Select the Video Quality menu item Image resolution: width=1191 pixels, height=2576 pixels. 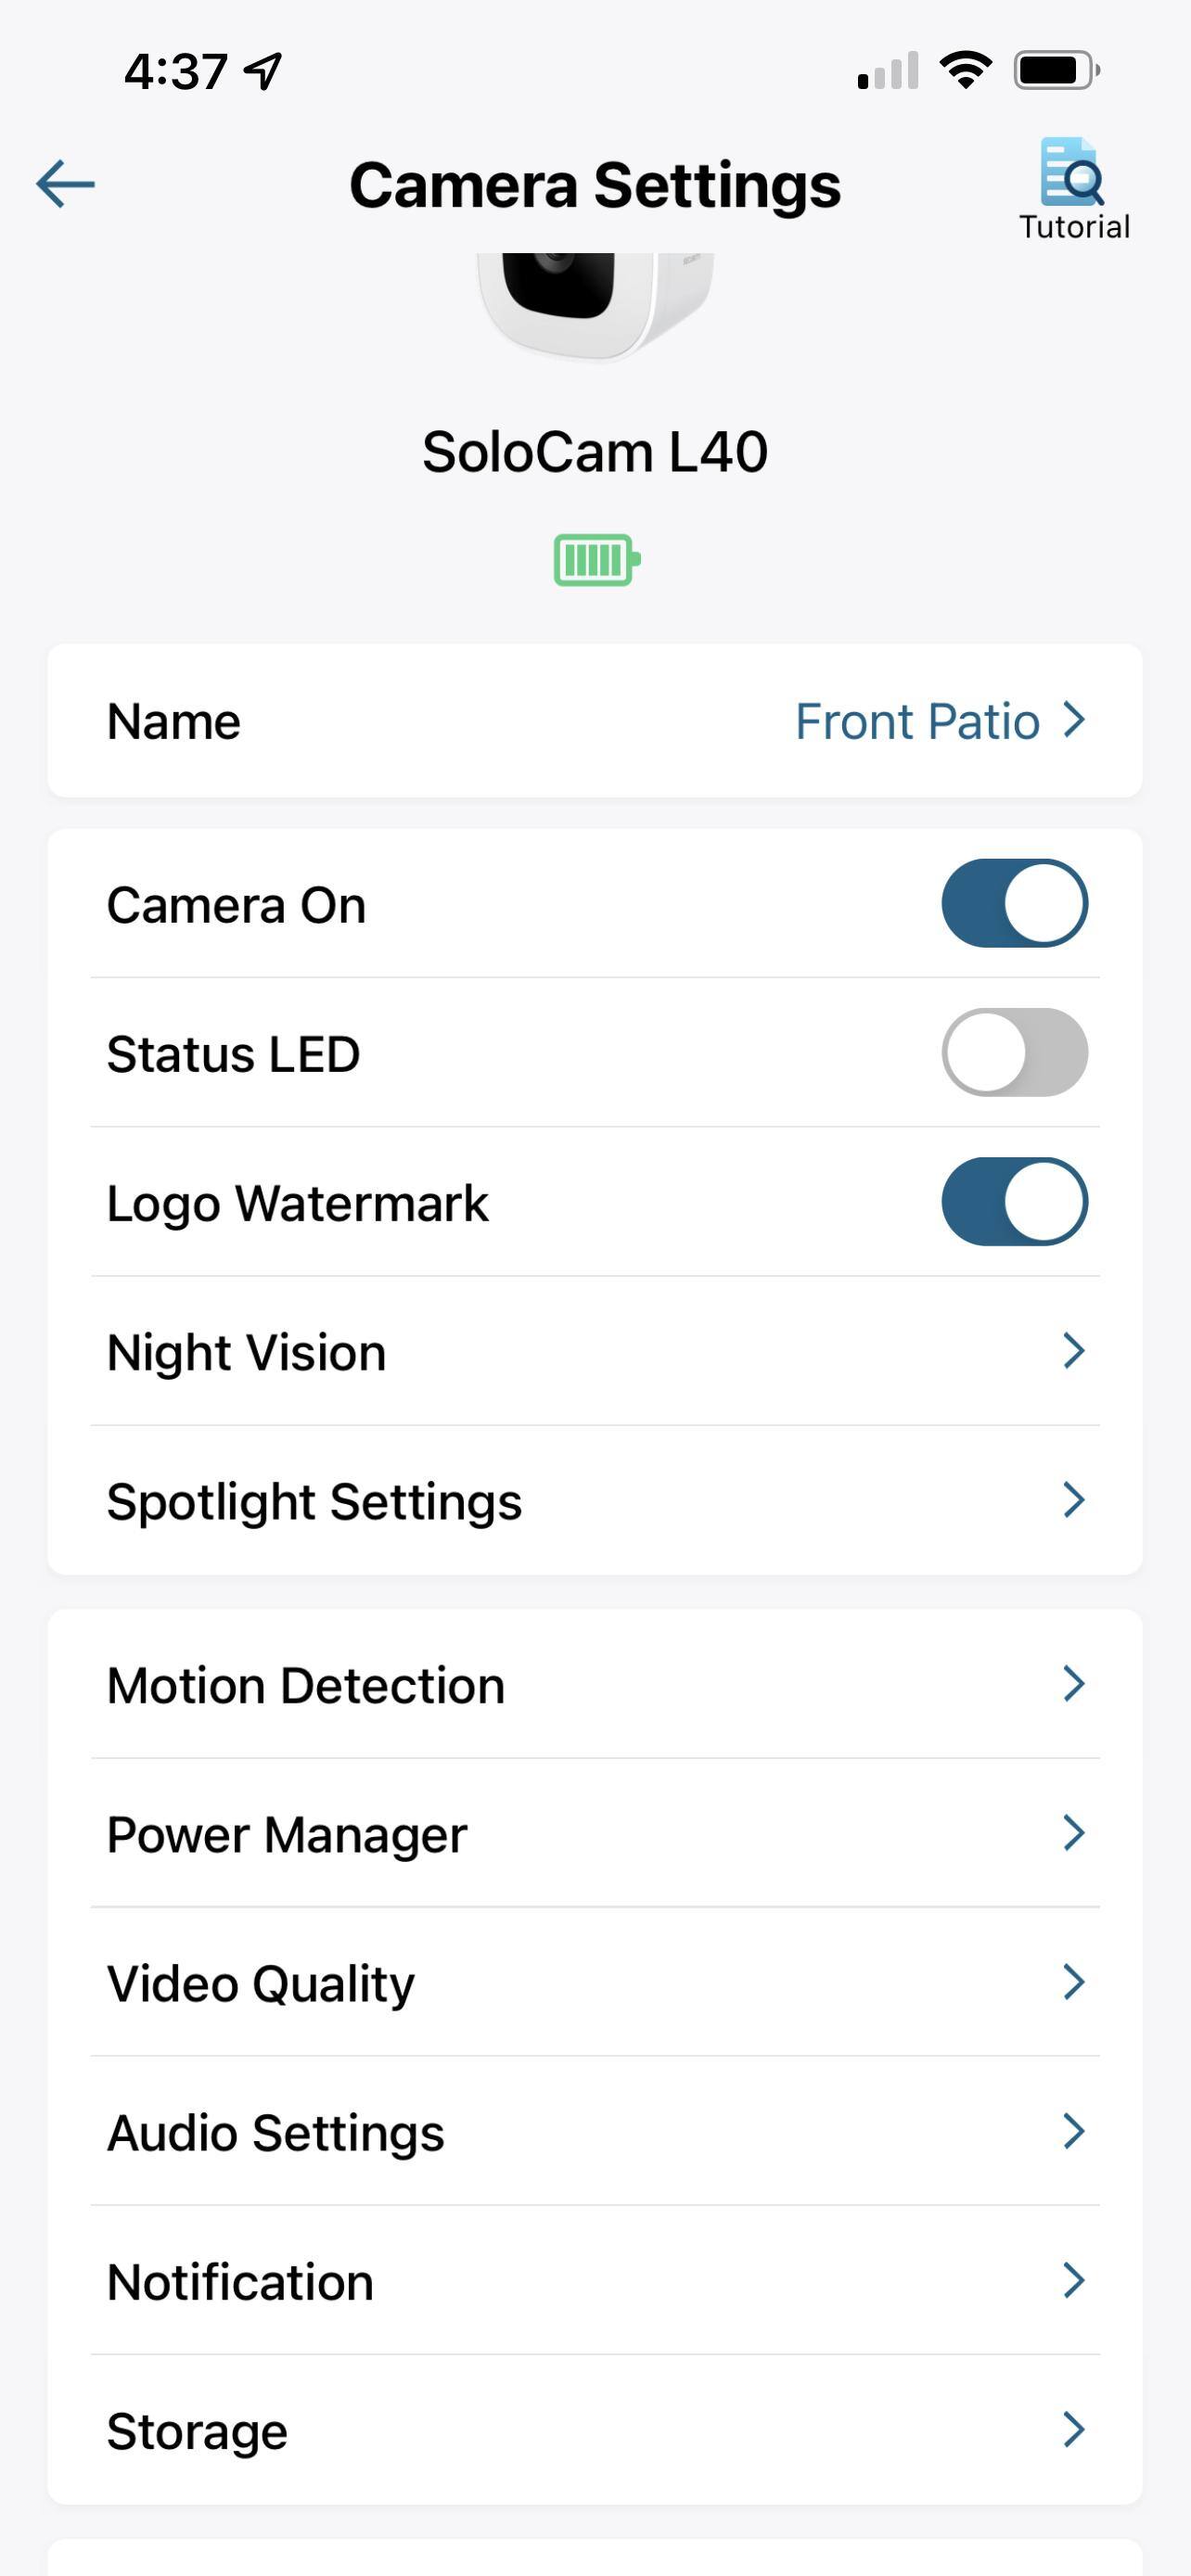(595, 1983)
